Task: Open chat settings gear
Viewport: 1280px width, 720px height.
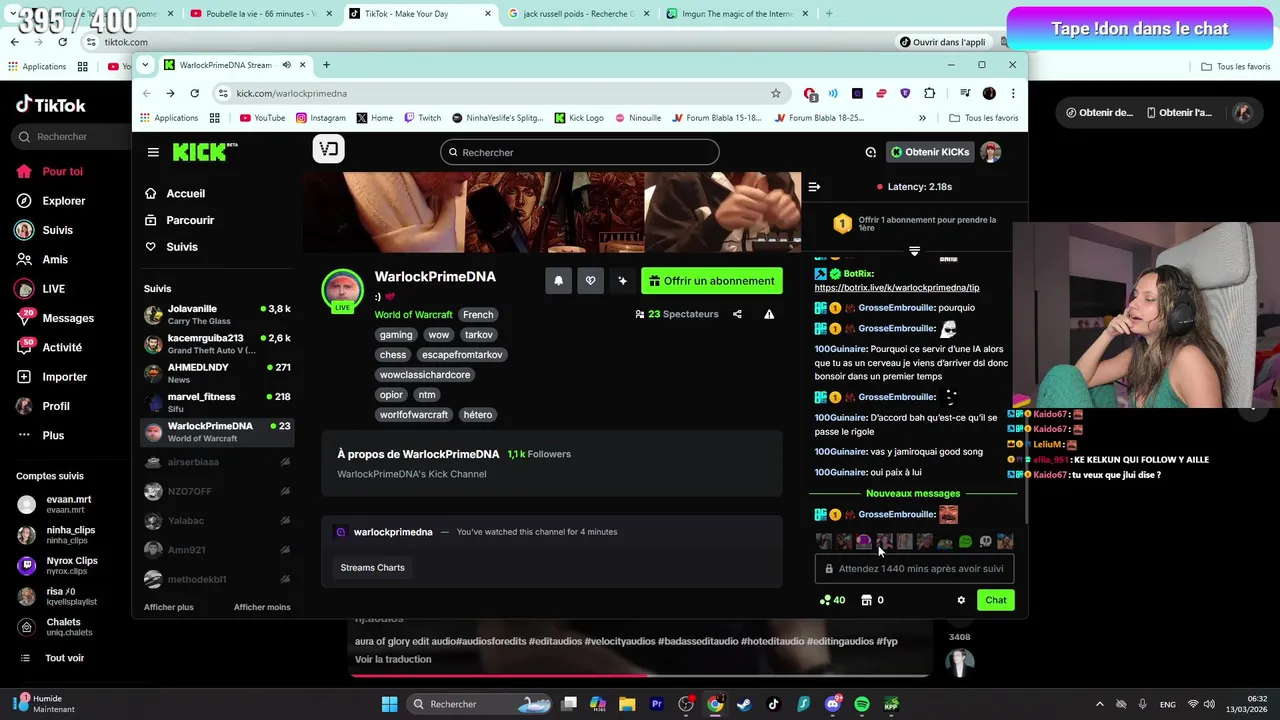Action: (x=961, y=600)
